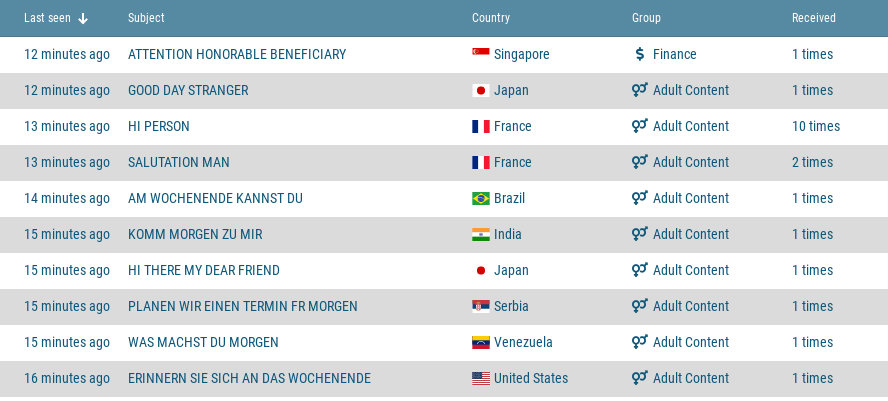Image resolution: width=888 pixels, height=401 pixels.
Task: Click the Adult Content icon in GOOD DAY STRANGER row
Action: [x=640, y=90]
